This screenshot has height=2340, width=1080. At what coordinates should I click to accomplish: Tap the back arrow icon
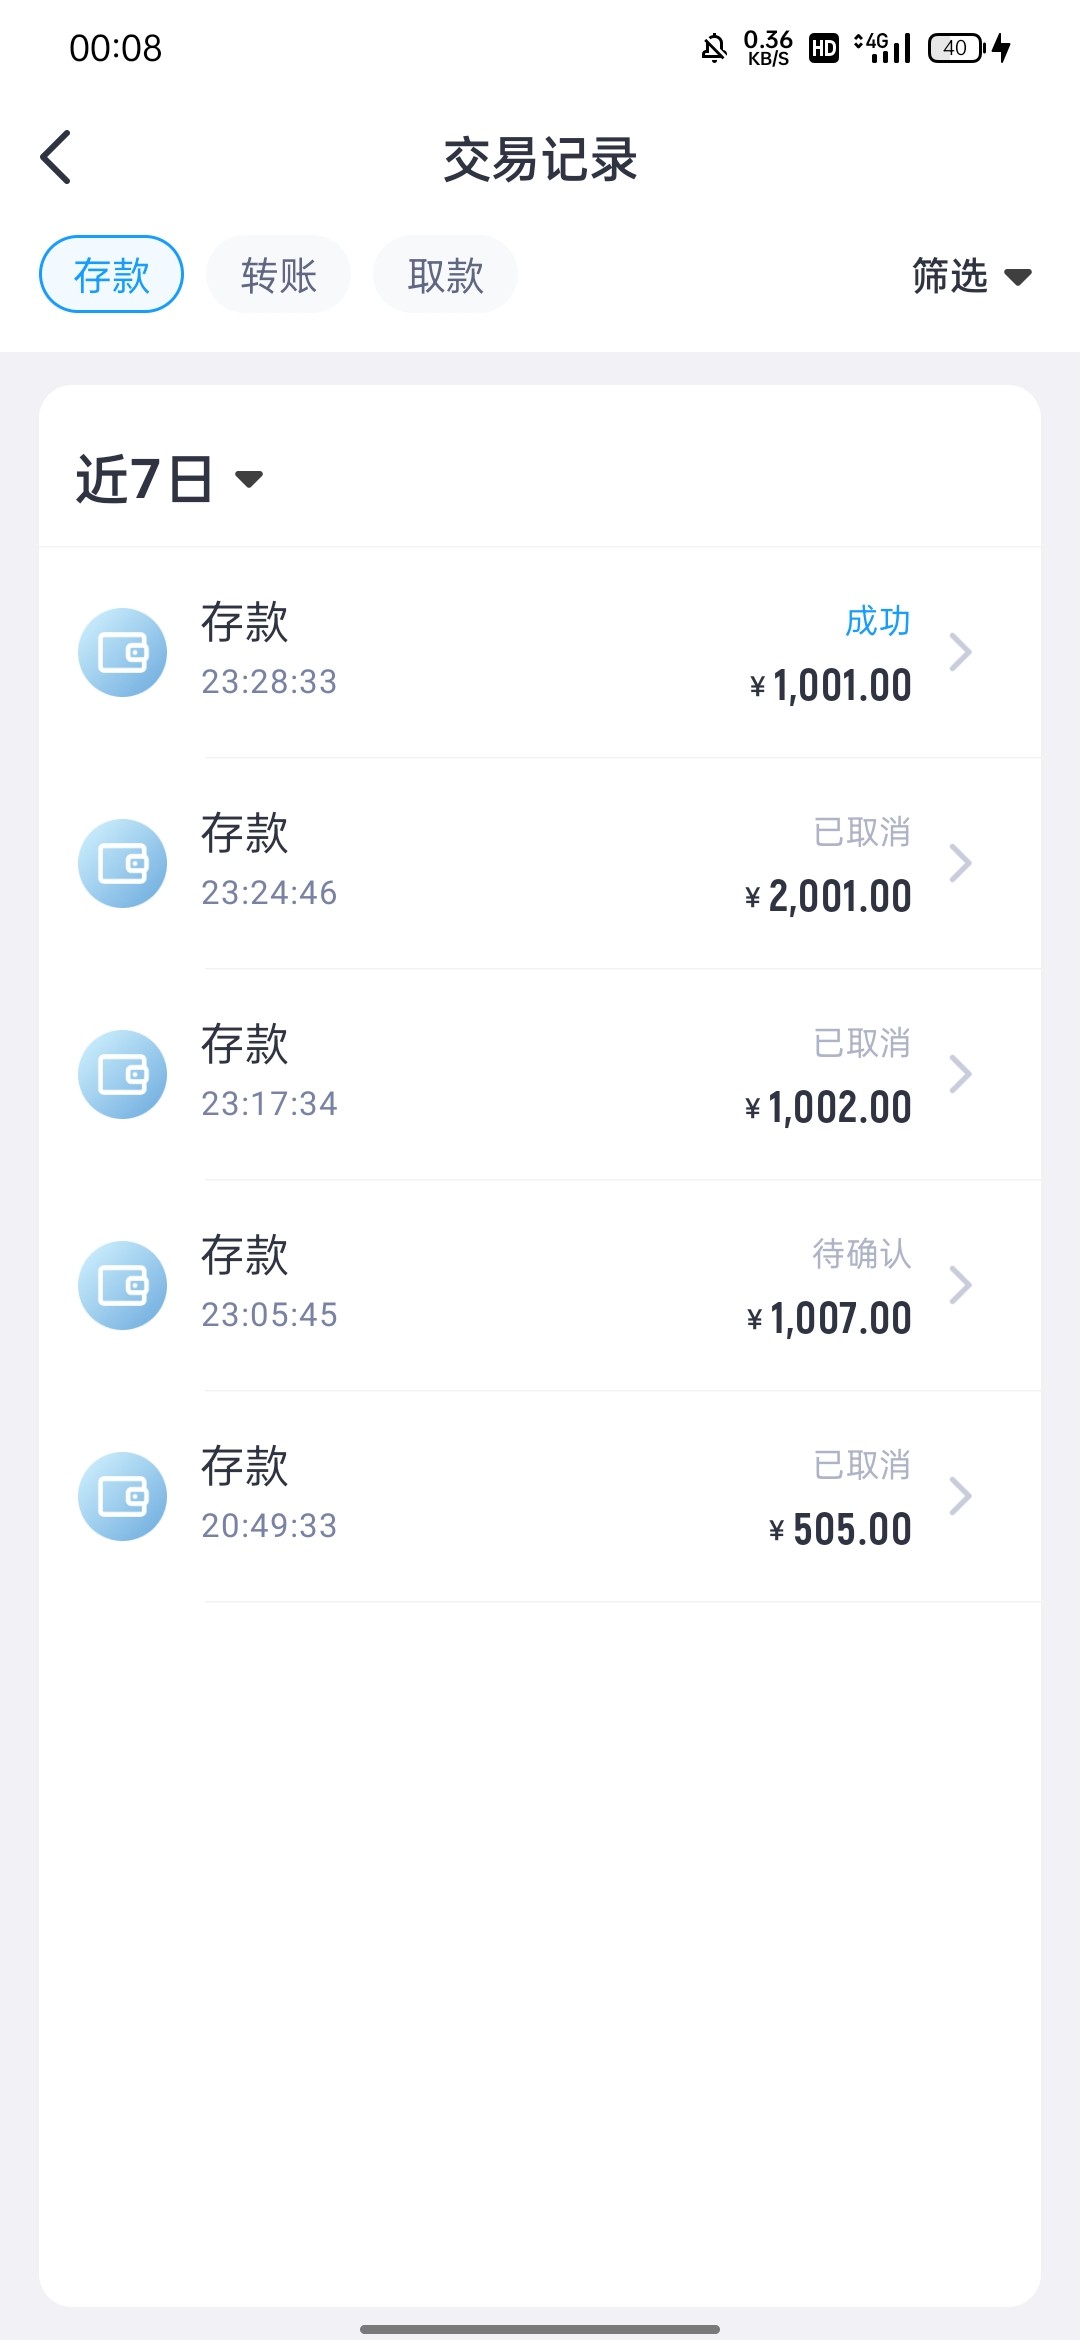[56, 158]
